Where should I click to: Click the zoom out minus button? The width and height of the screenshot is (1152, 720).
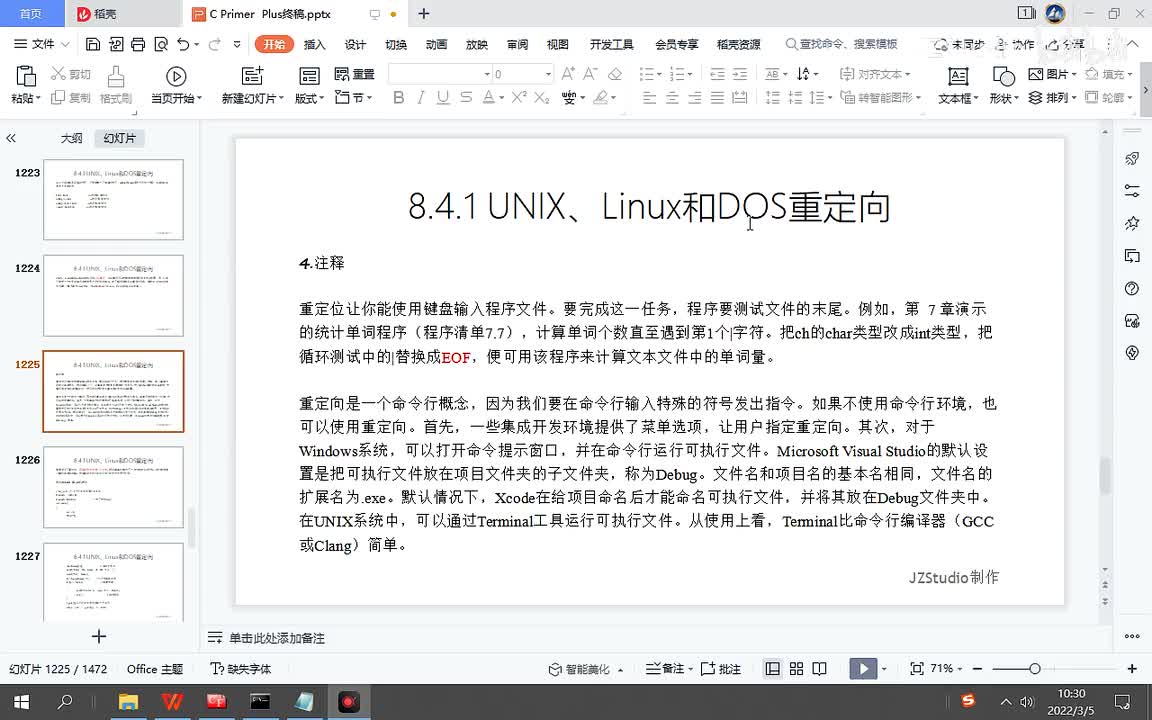[x=977, y=669]
